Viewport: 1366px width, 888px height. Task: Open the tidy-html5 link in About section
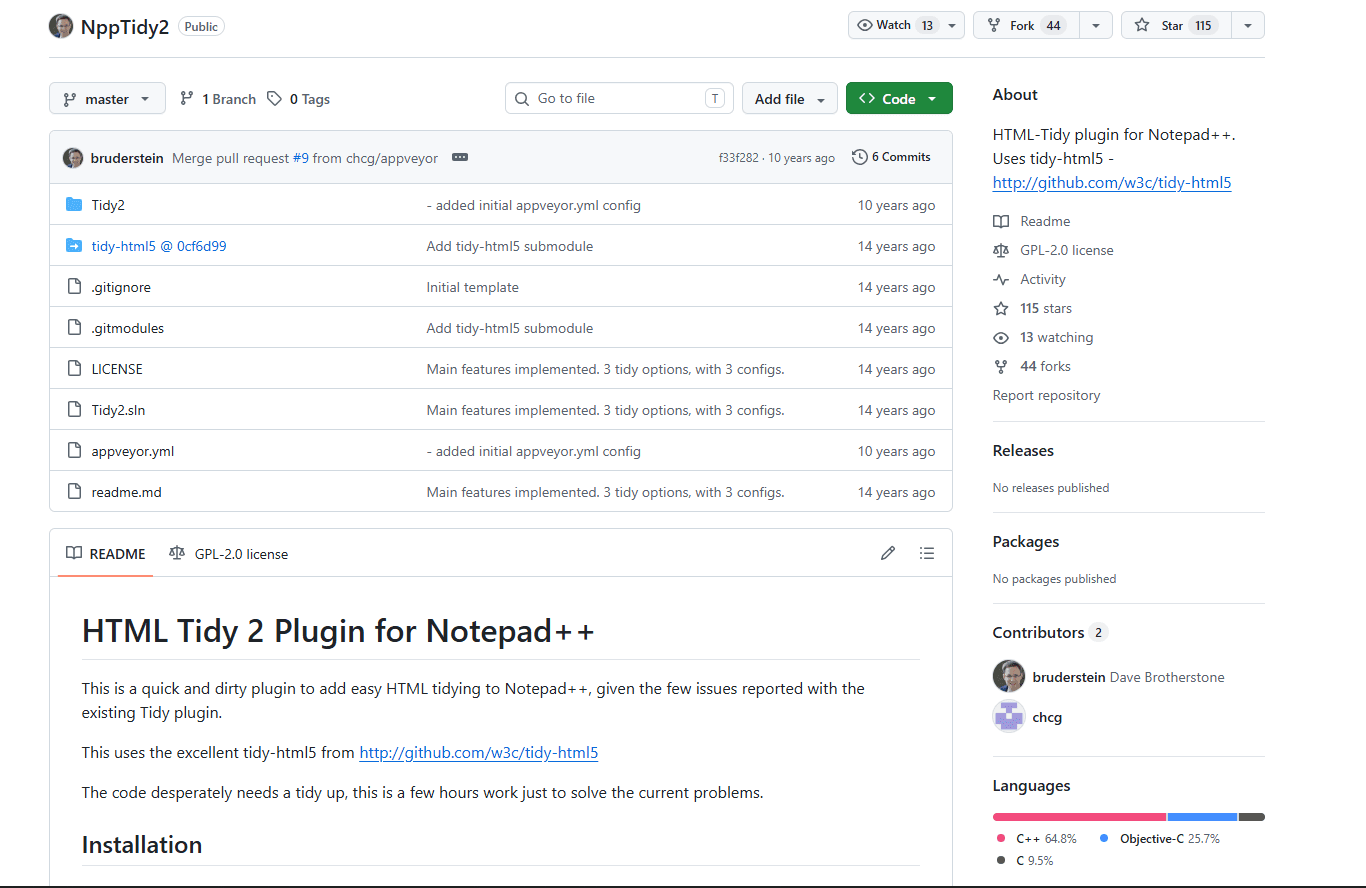pyautogui.click(x=1112, y=183)
